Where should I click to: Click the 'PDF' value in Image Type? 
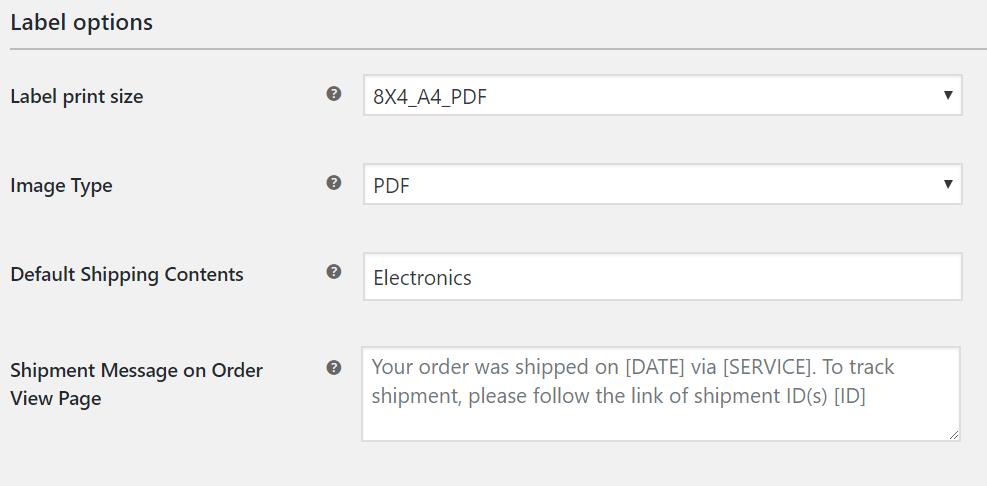click(x=391, y=186)
